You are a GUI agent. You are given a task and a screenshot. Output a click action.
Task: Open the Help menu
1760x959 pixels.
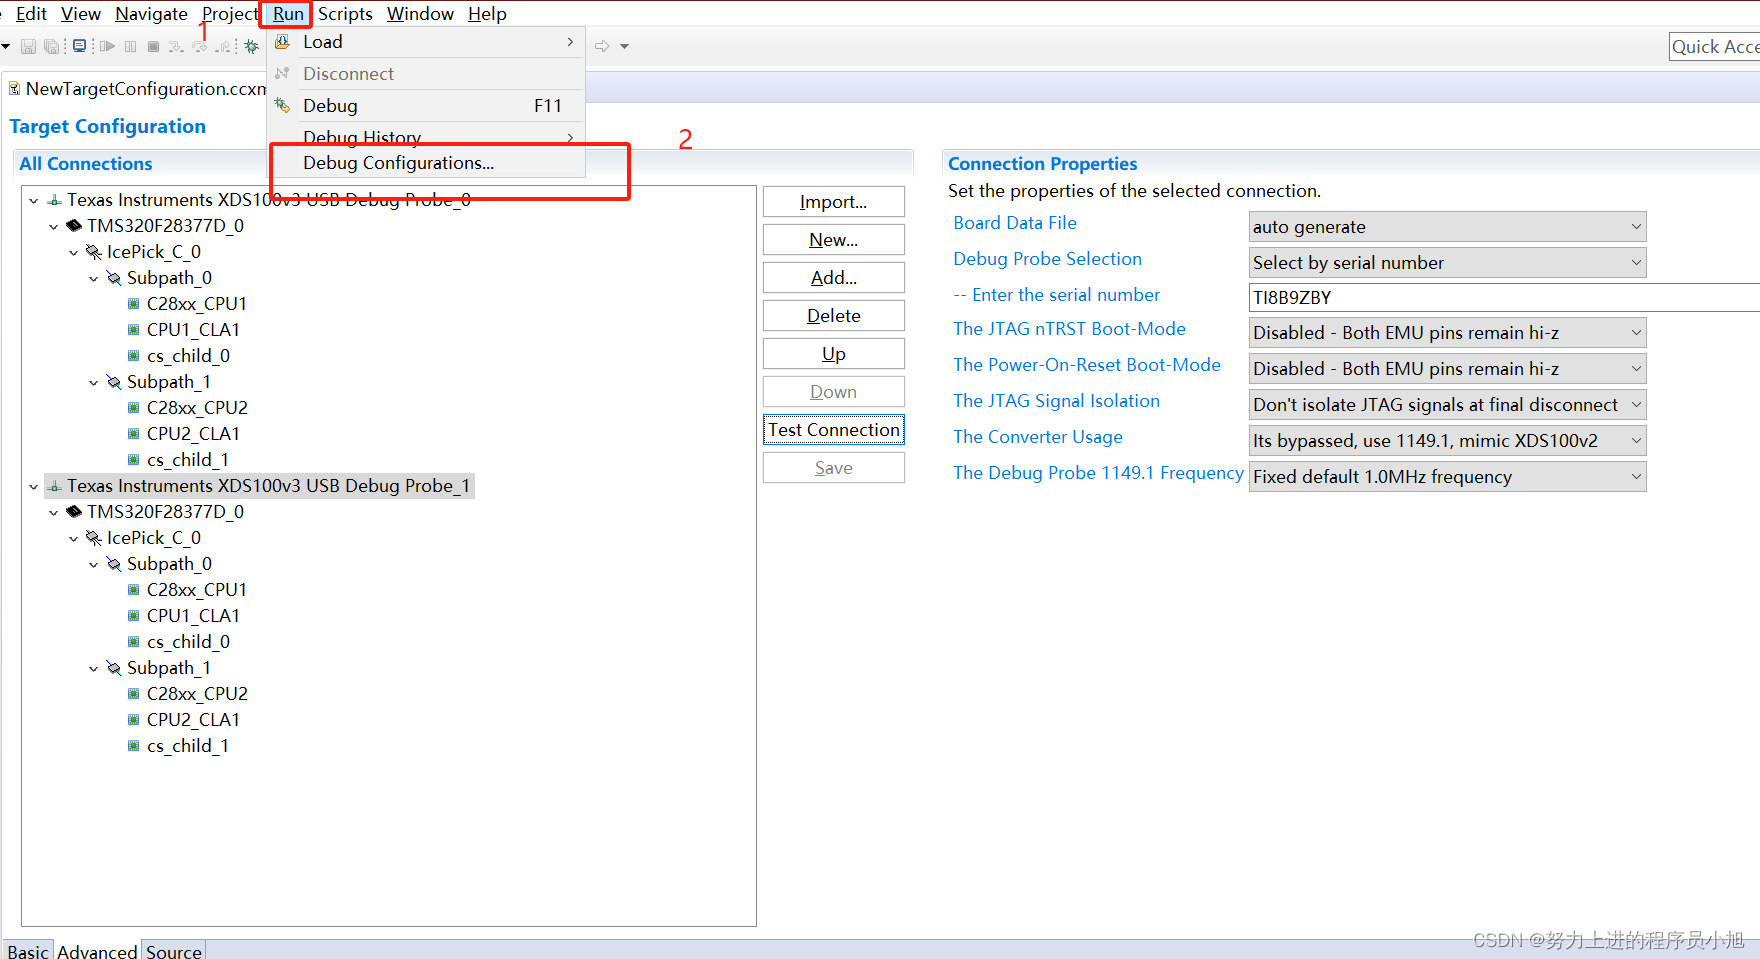point(487,14)
